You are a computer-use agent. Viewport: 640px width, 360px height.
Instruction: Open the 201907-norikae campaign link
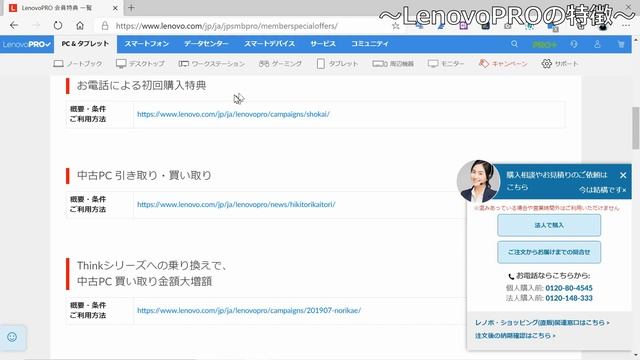249,311
